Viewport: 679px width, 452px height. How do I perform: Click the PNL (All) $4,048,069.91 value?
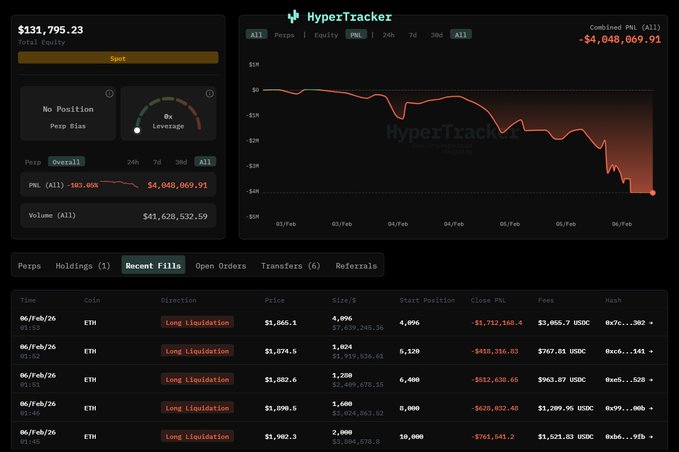178,185
